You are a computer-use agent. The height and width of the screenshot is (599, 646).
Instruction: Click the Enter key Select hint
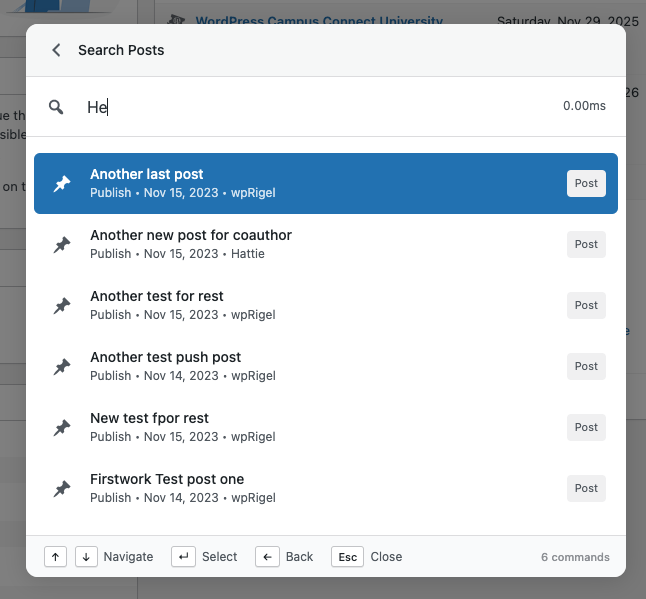(x=183, y=557)
